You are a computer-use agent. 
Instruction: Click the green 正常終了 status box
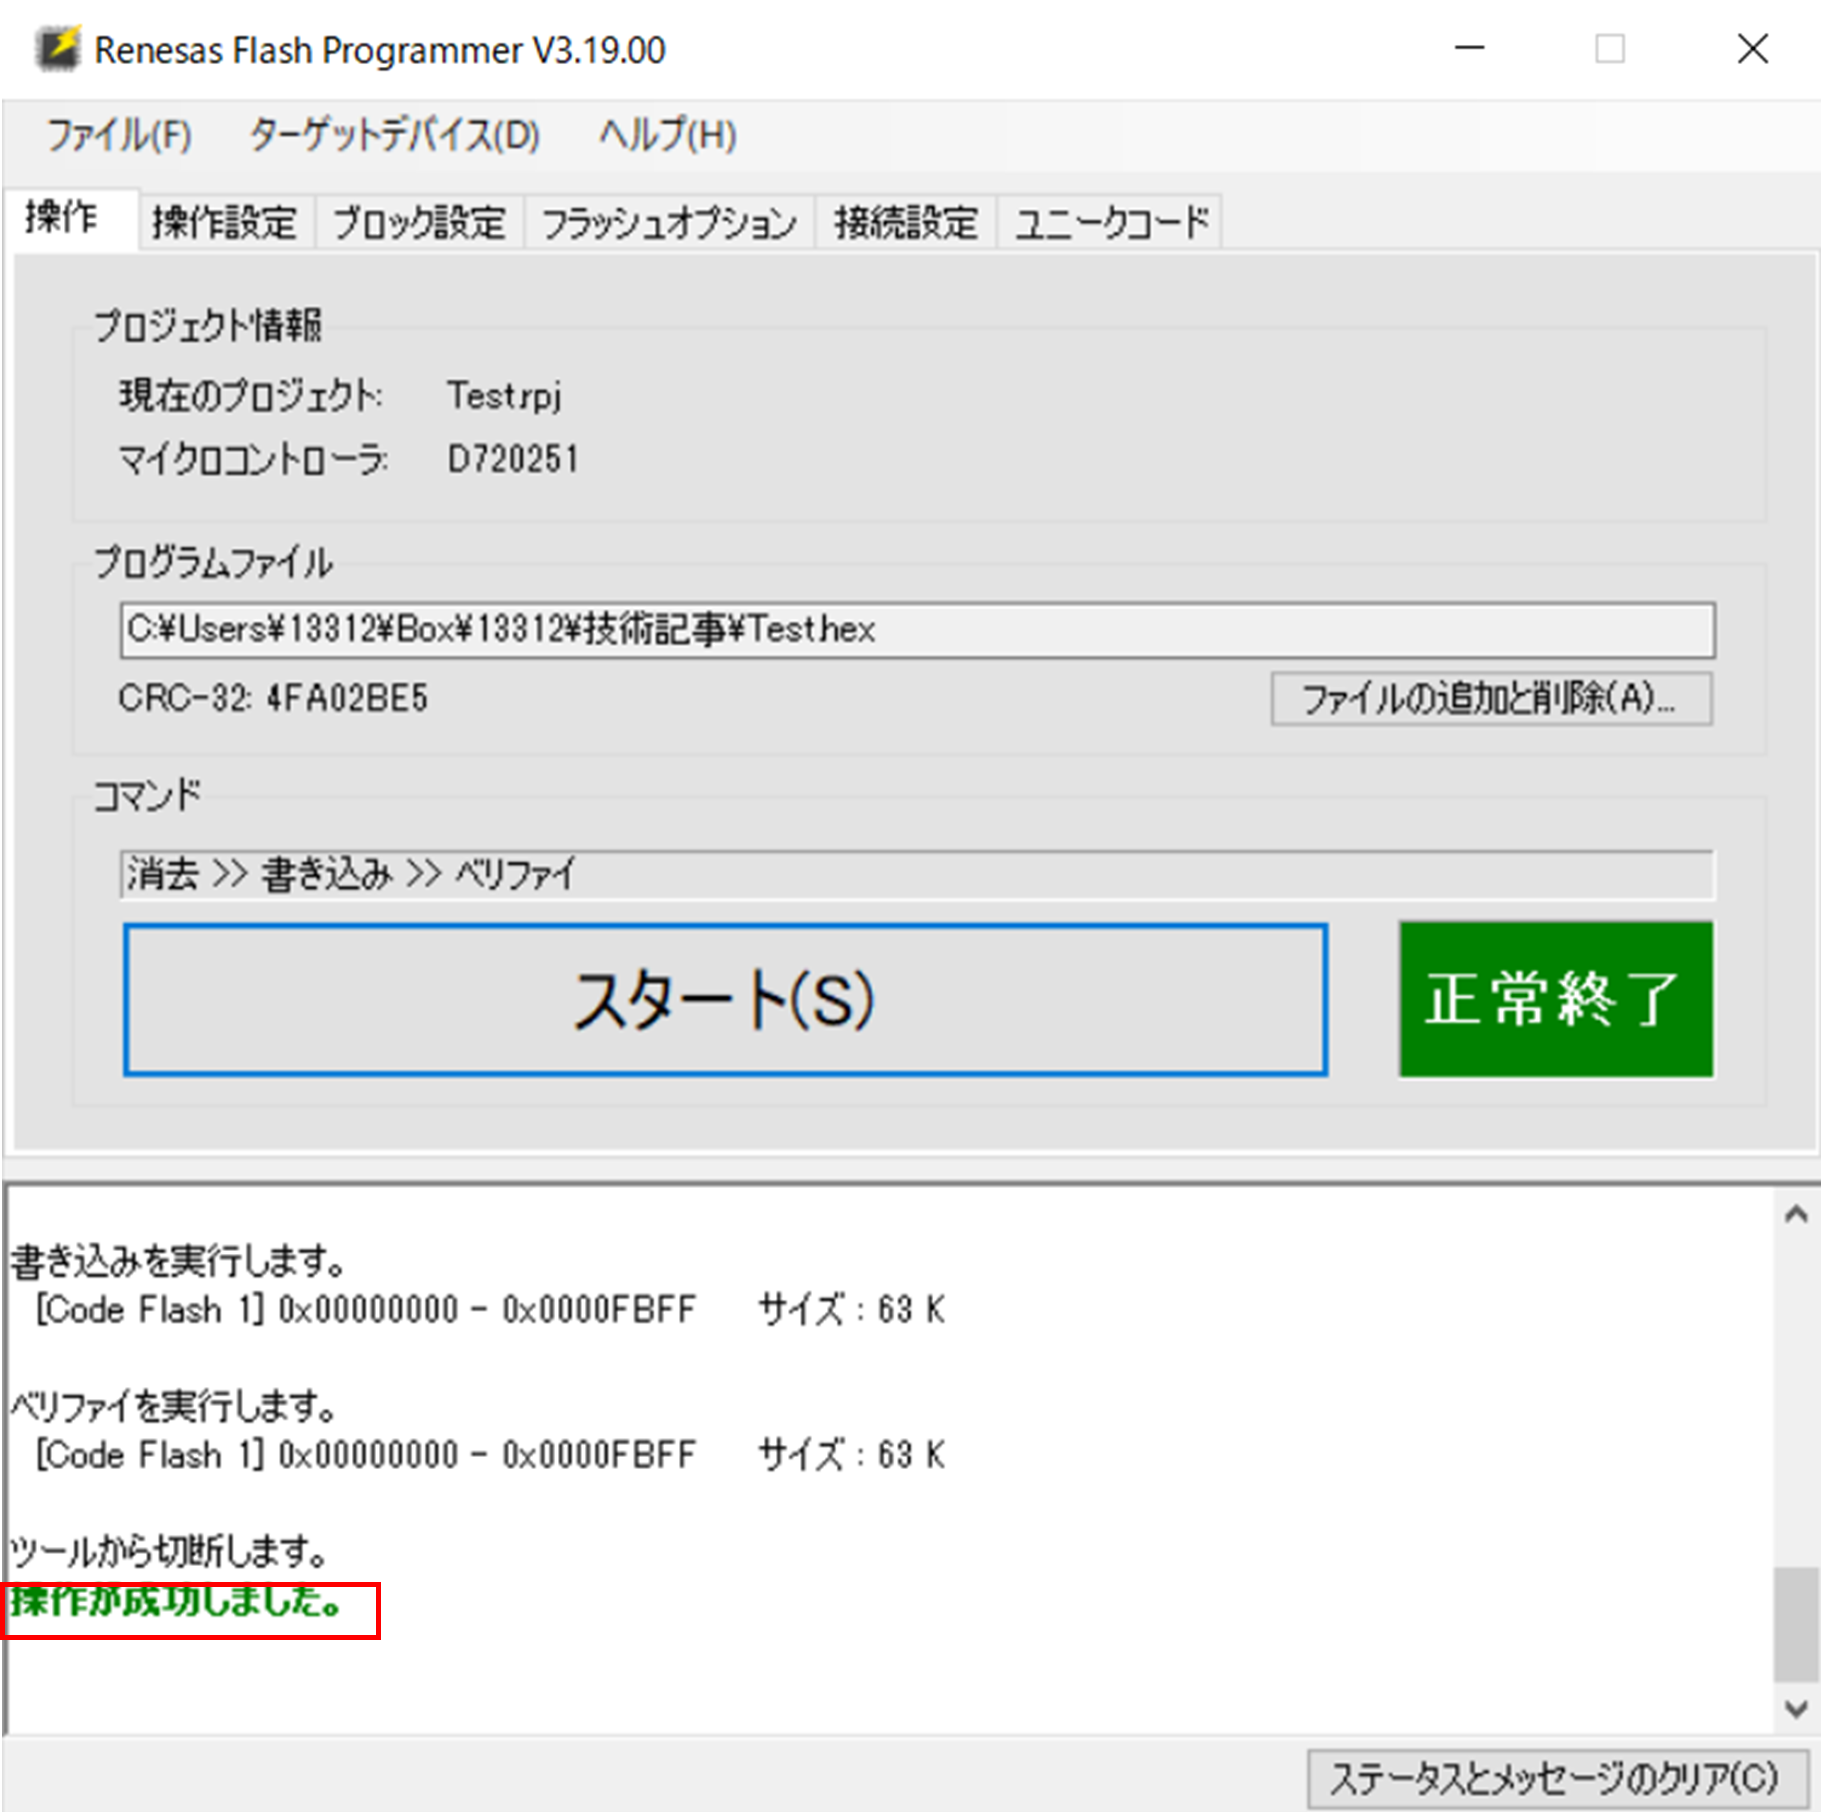point(1555,999)
